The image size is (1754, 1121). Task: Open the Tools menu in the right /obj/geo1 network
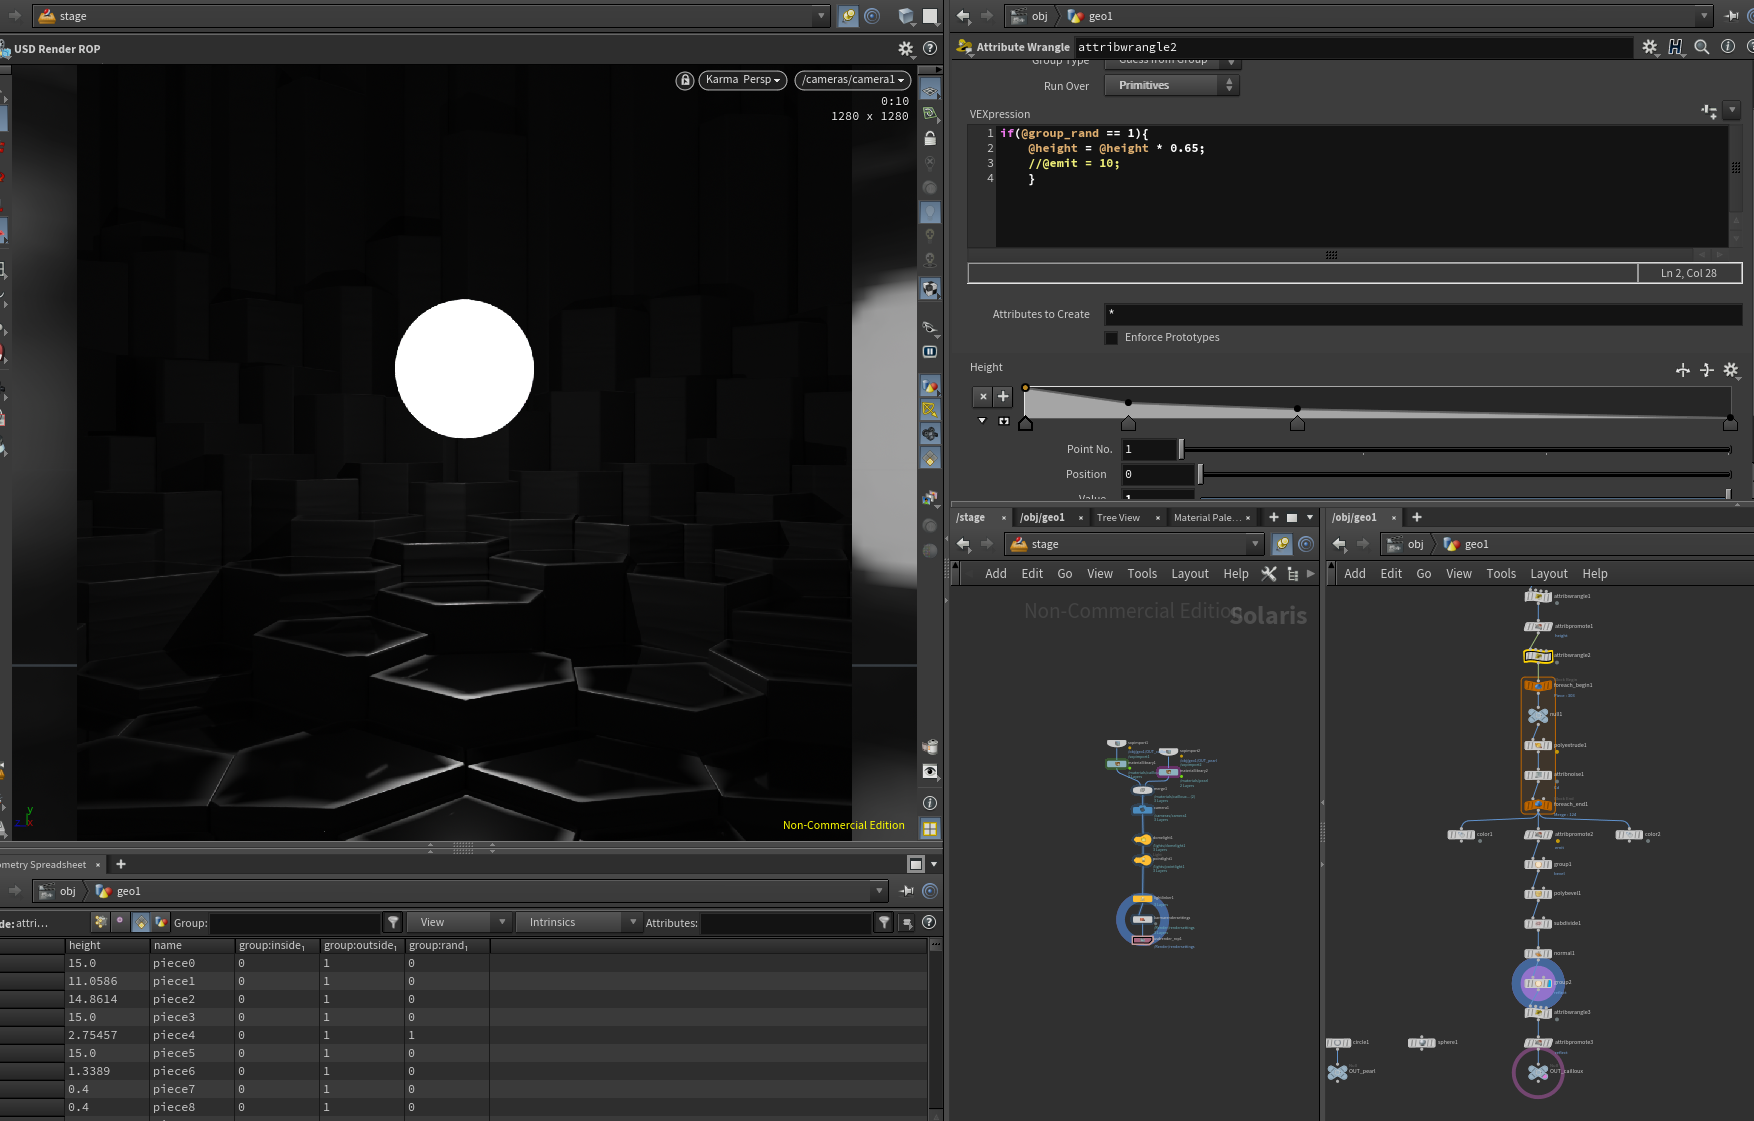tap(1501, 574)
